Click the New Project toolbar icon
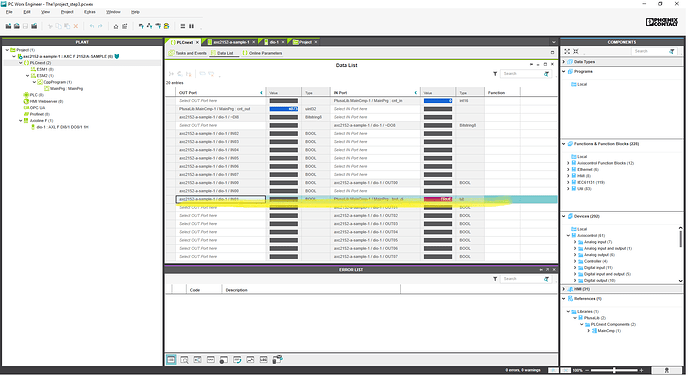This screenshot has height=376, width=690. (x=8, y=26)
